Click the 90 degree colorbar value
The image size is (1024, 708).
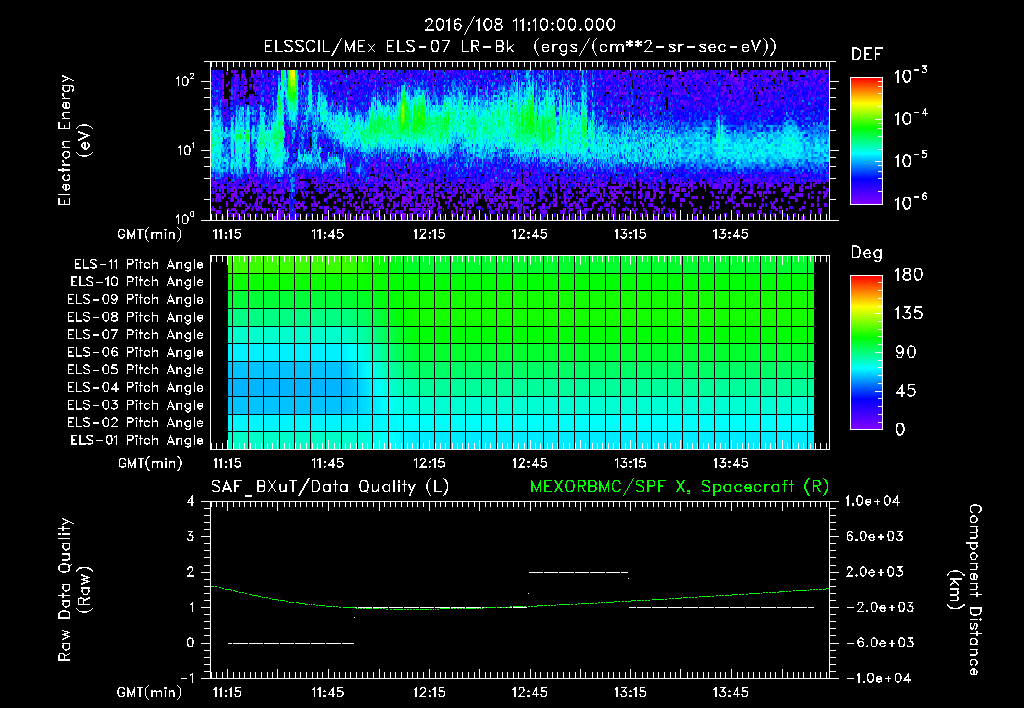click(906, 353)
